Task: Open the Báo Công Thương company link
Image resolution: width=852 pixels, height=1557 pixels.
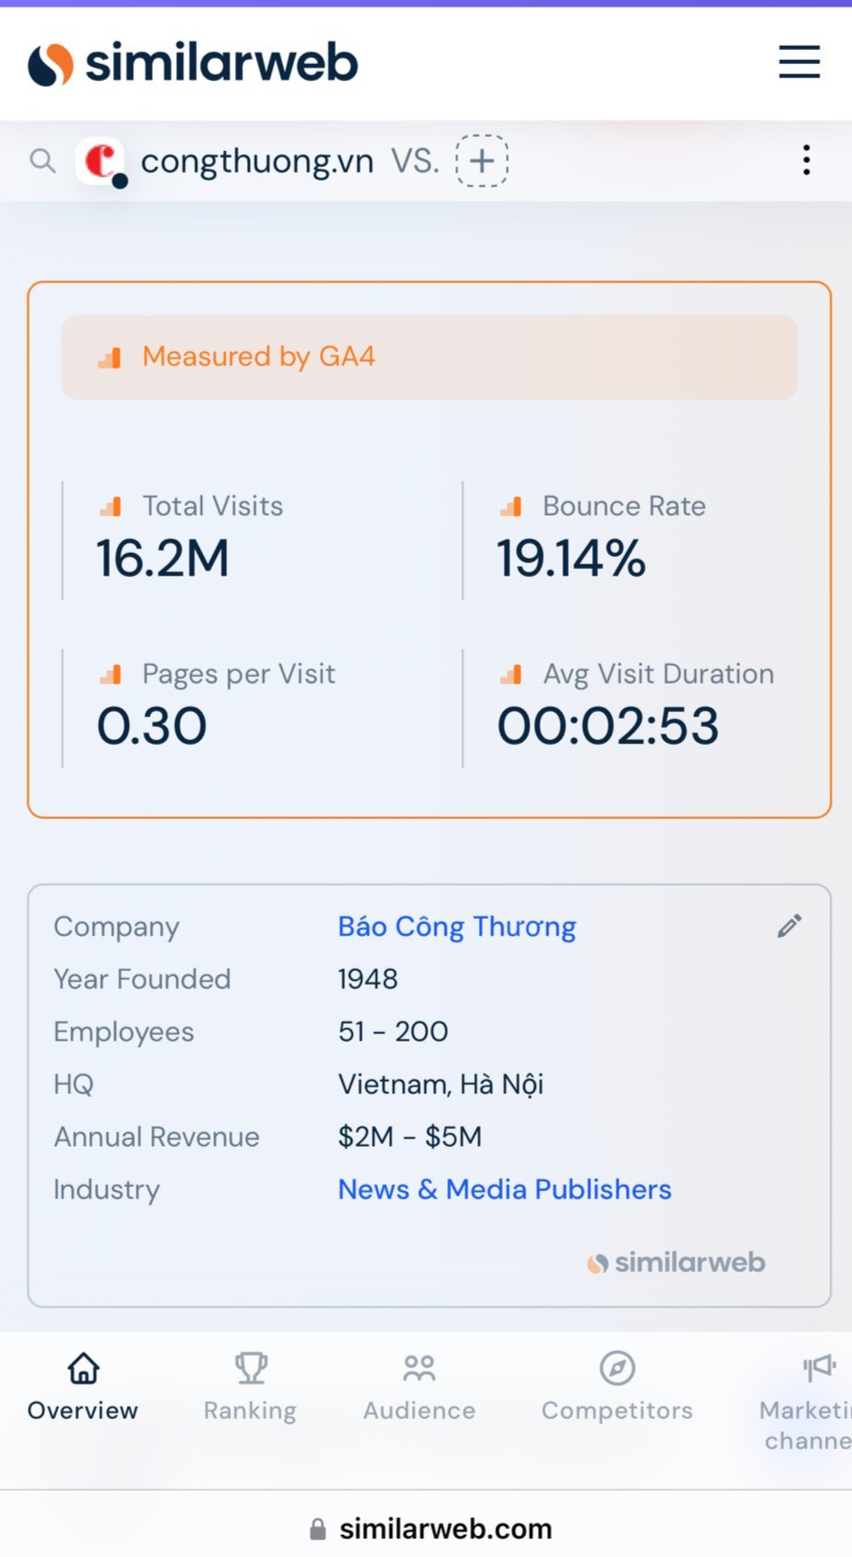Action: point(457,927)
